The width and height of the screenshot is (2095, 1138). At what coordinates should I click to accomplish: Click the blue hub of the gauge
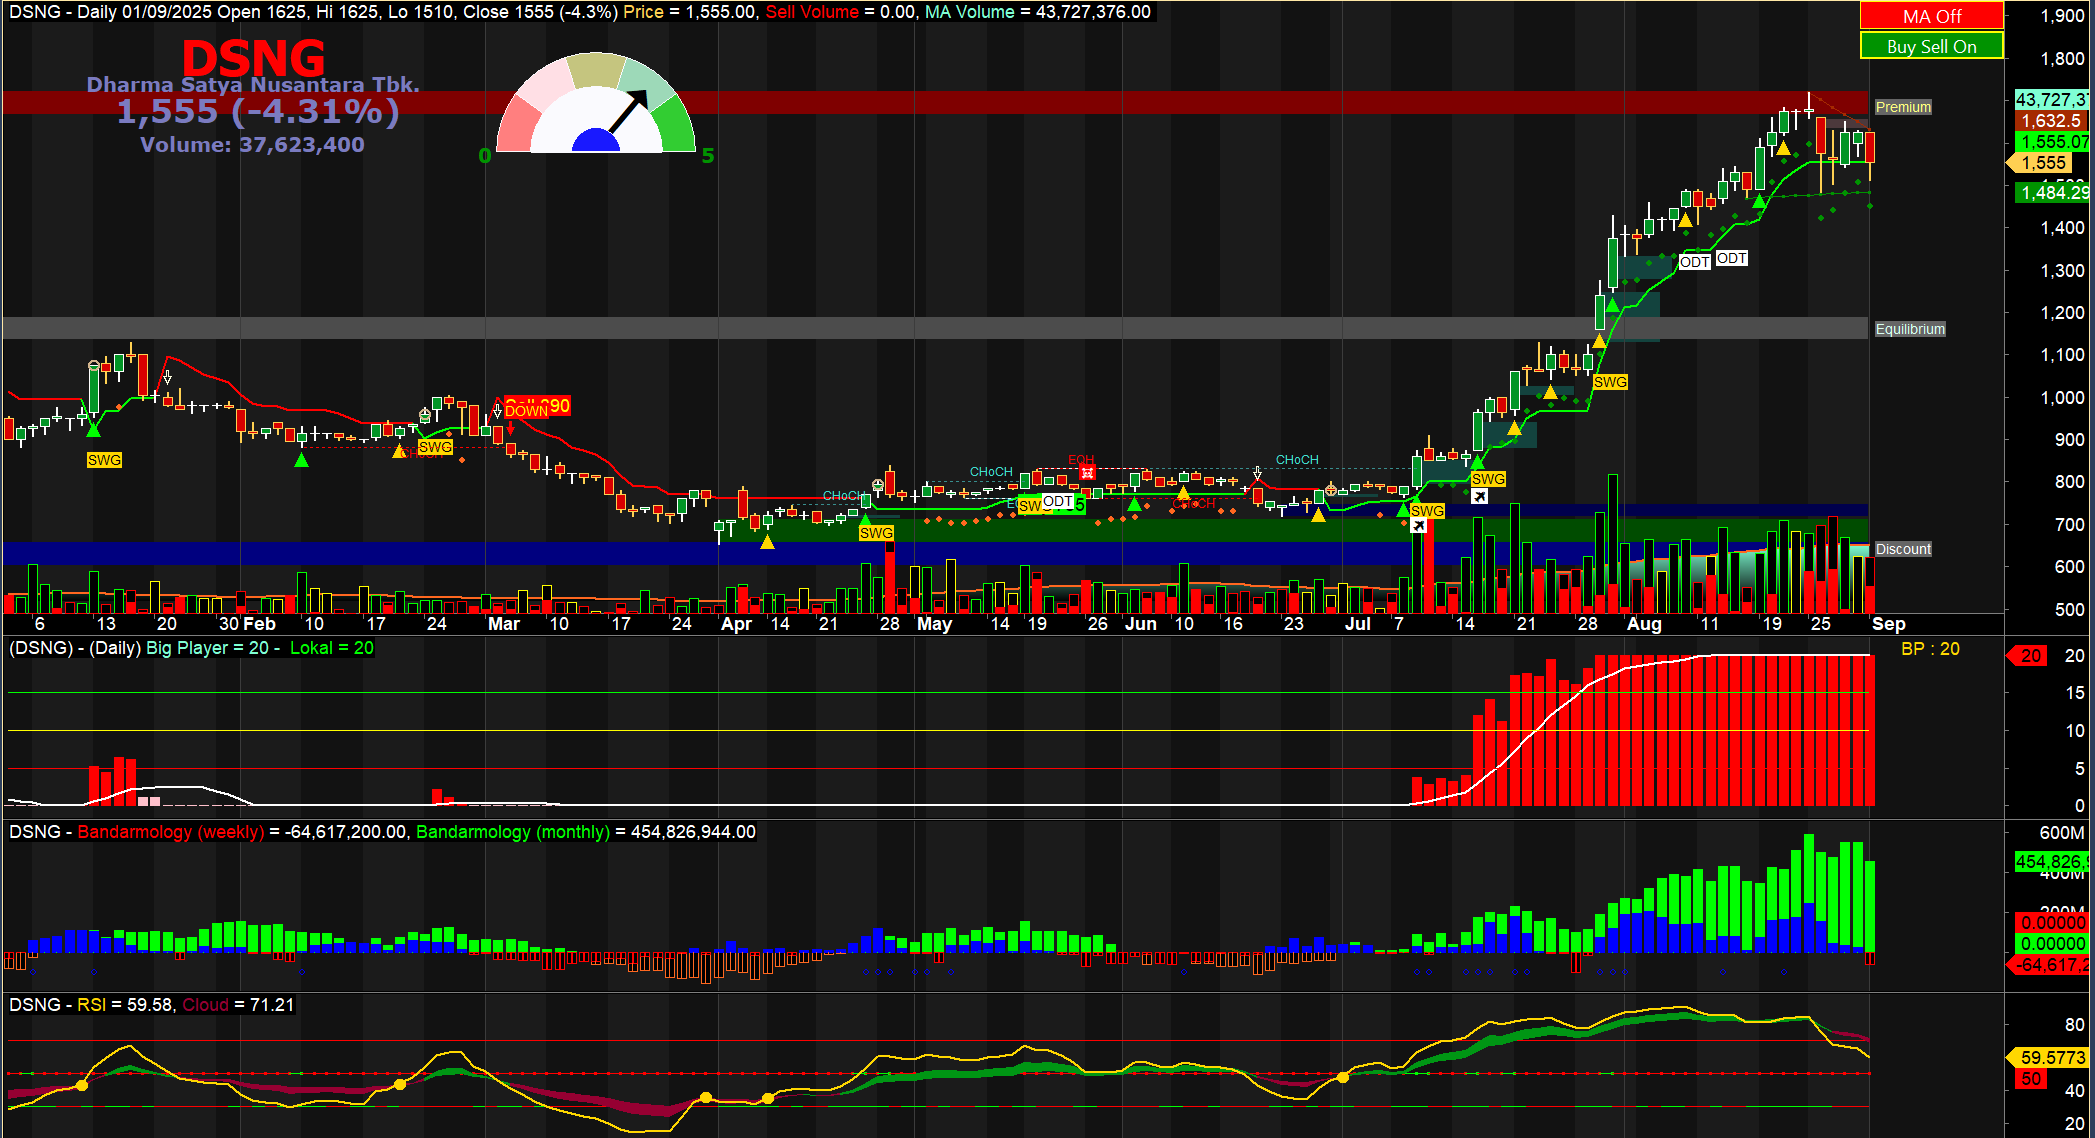596,140
